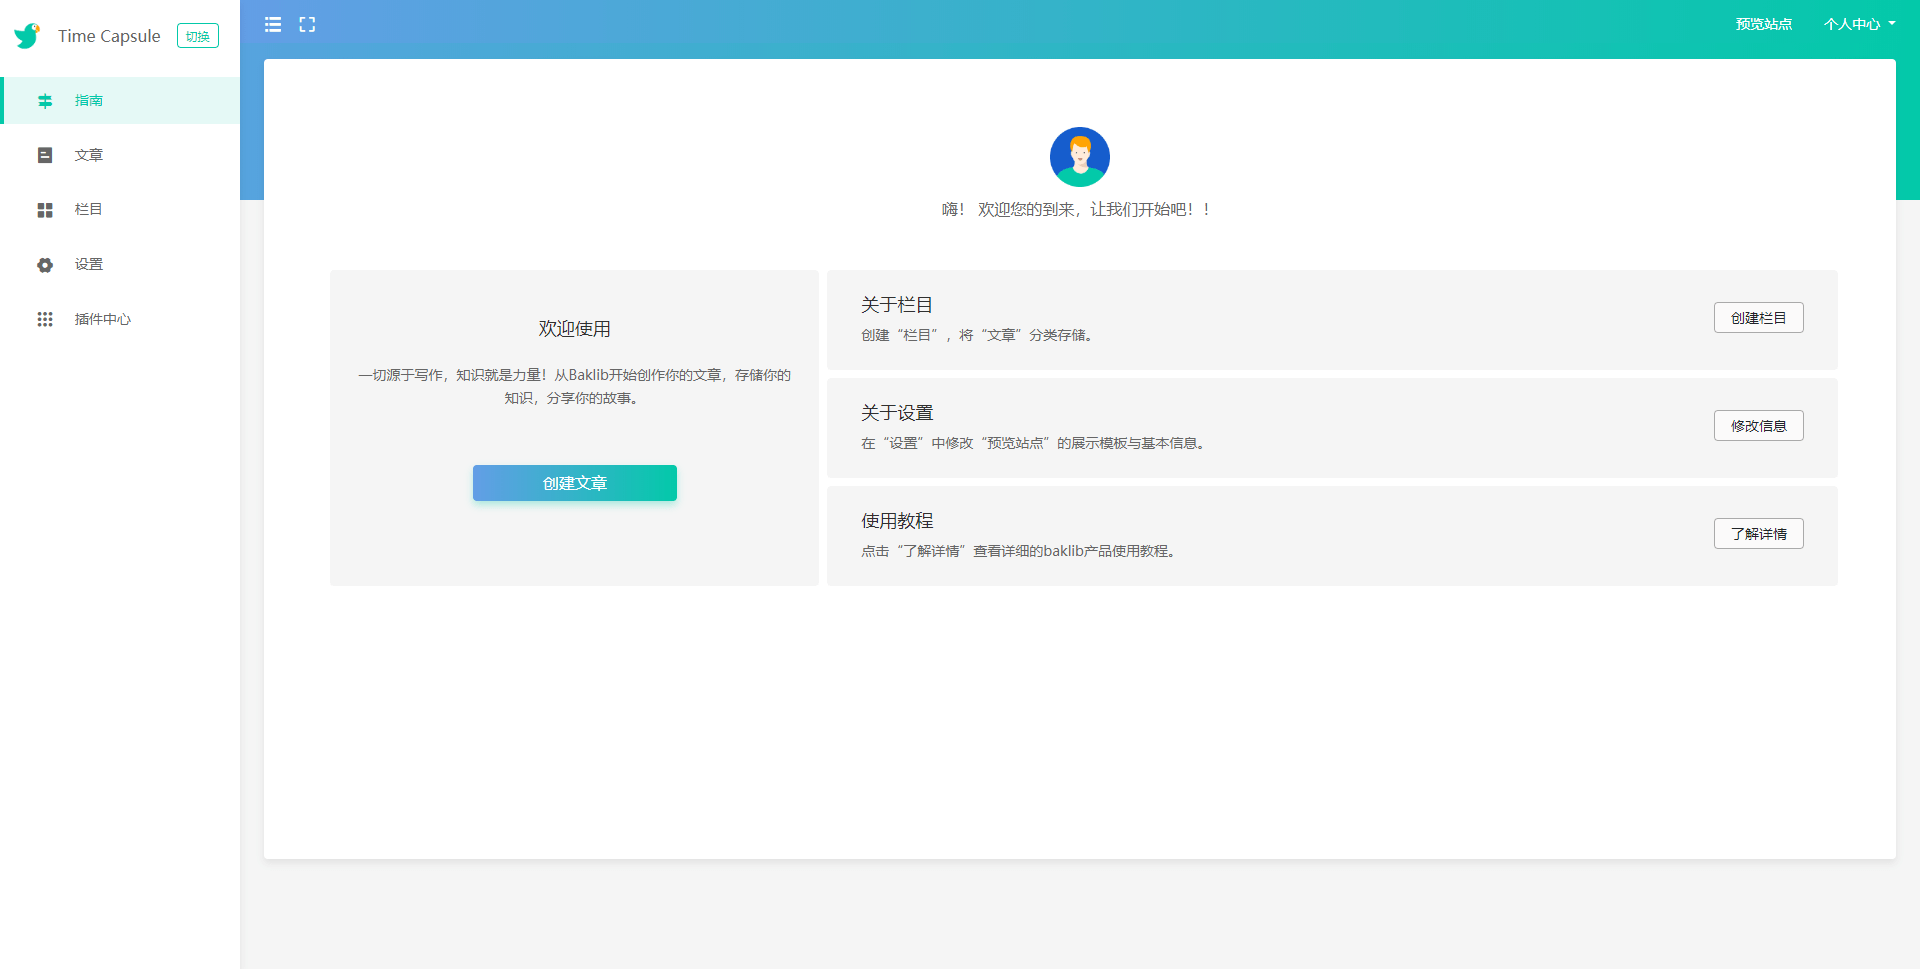Click the 了解详情 tutorial button

click(x=1758, y=534)
